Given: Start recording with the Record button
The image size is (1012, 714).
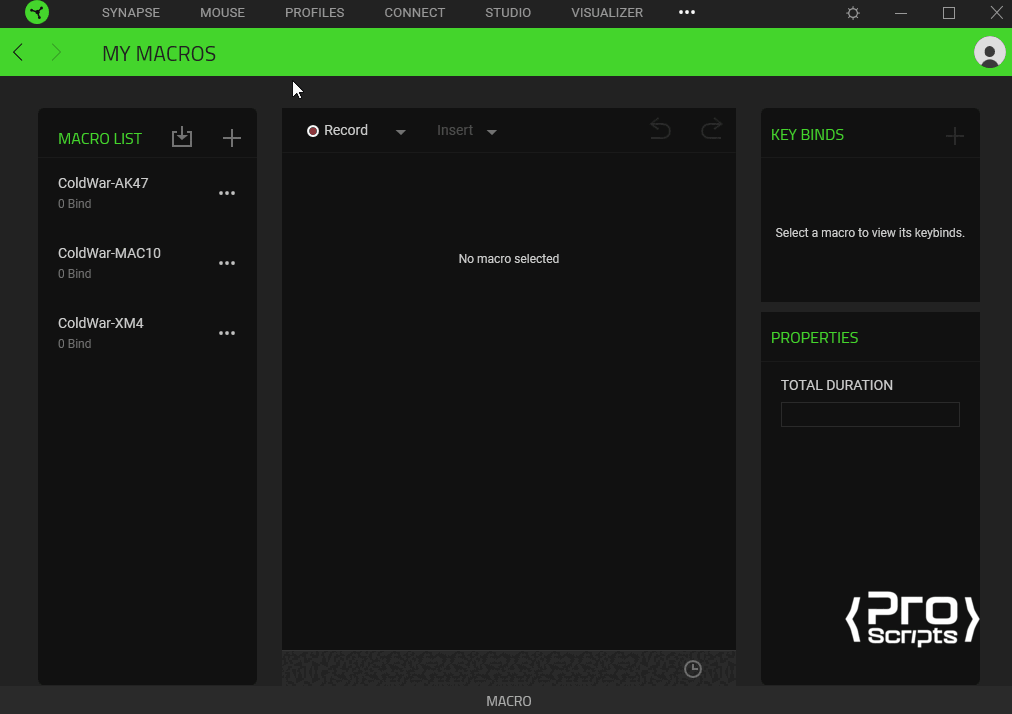Looking at the screenshot, I should pos(338,131).
